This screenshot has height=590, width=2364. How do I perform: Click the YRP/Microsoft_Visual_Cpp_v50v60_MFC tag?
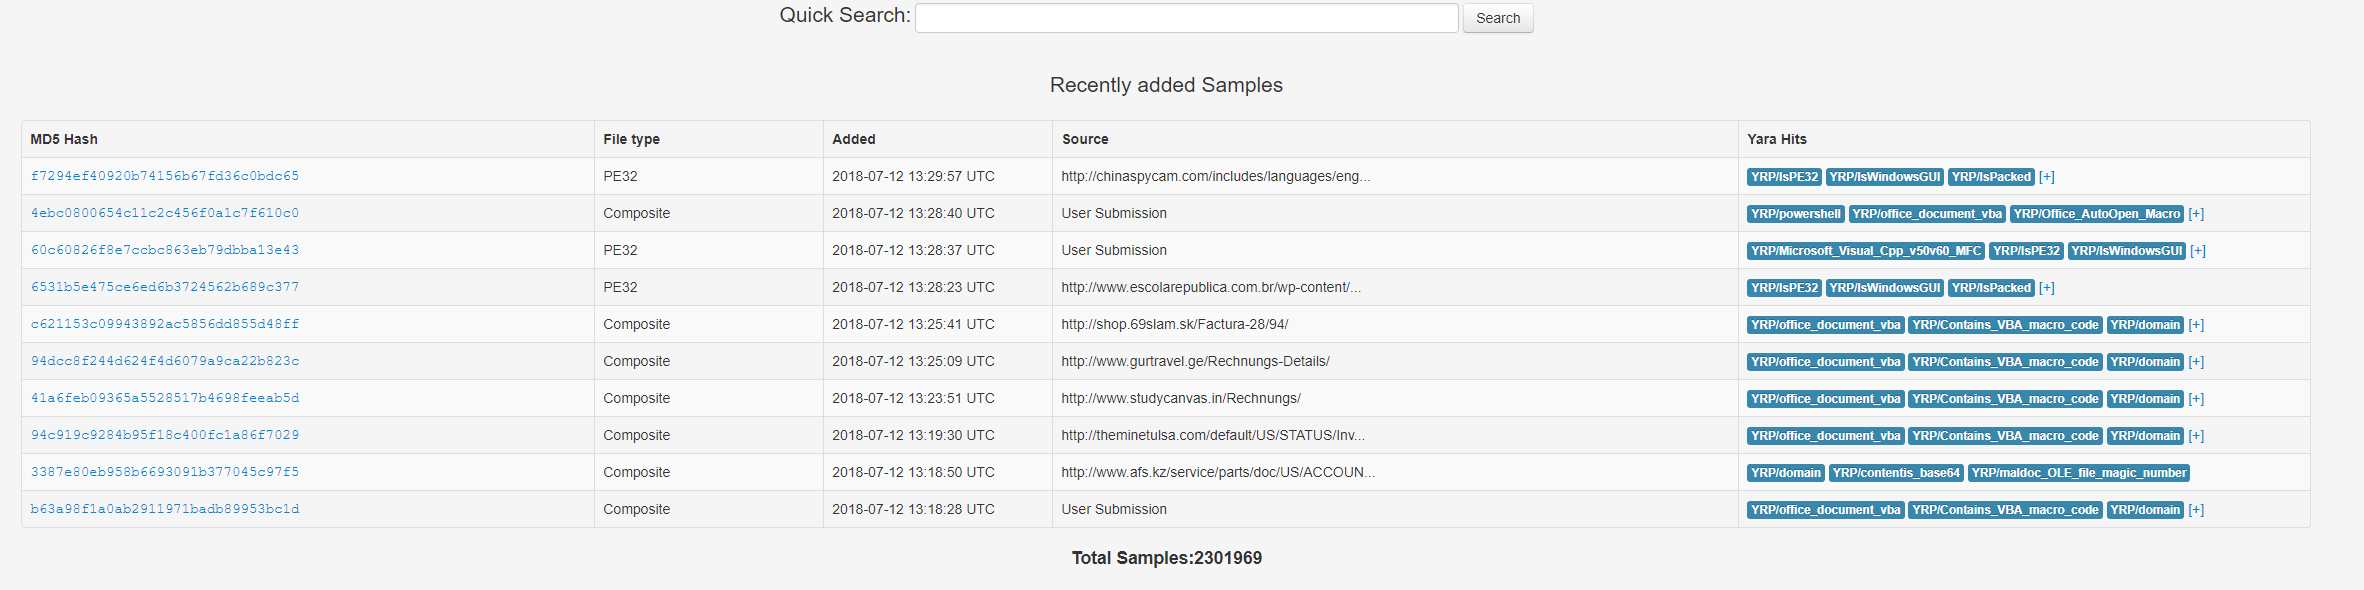tap(1865, 251)
